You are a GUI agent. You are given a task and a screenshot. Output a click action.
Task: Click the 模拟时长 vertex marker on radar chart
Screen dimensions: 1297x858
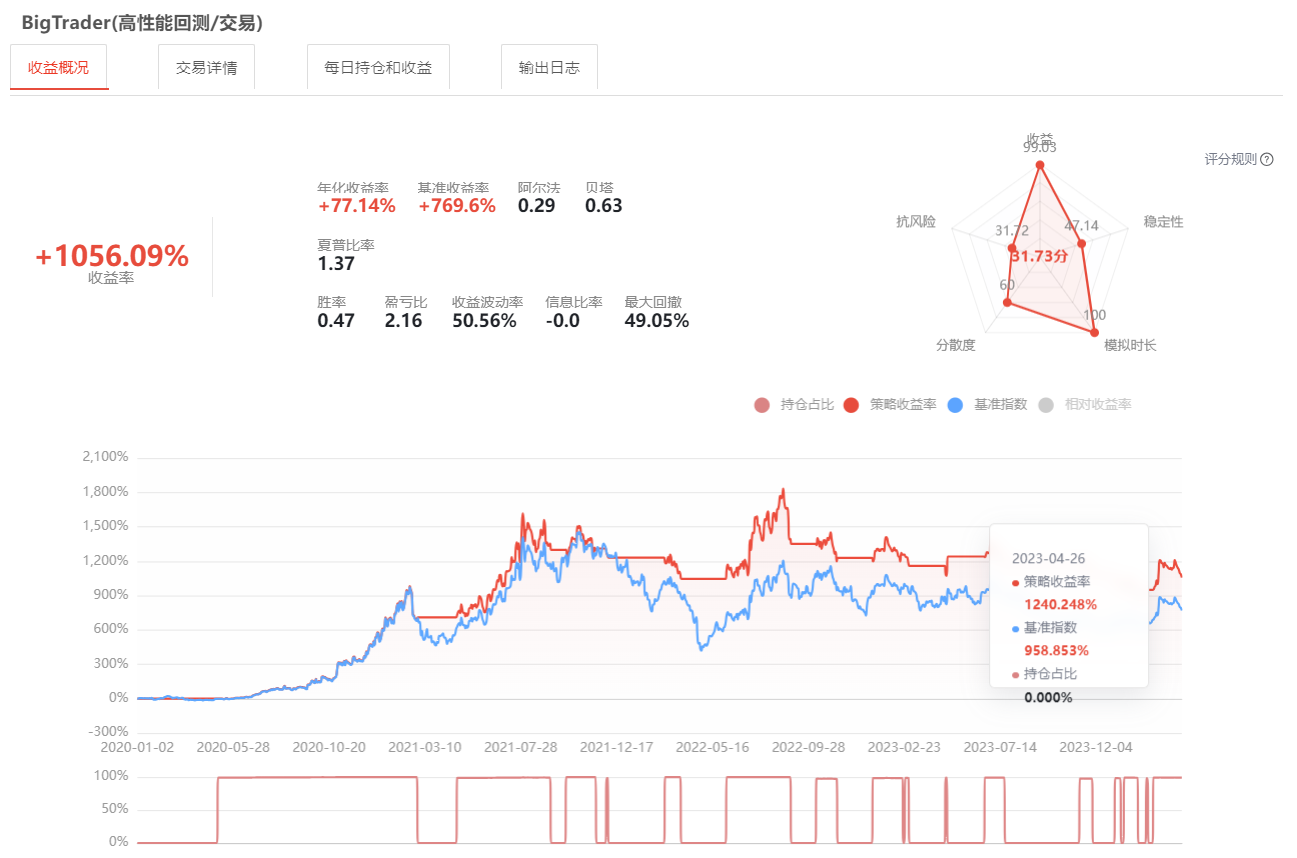tap(1094, 332)
